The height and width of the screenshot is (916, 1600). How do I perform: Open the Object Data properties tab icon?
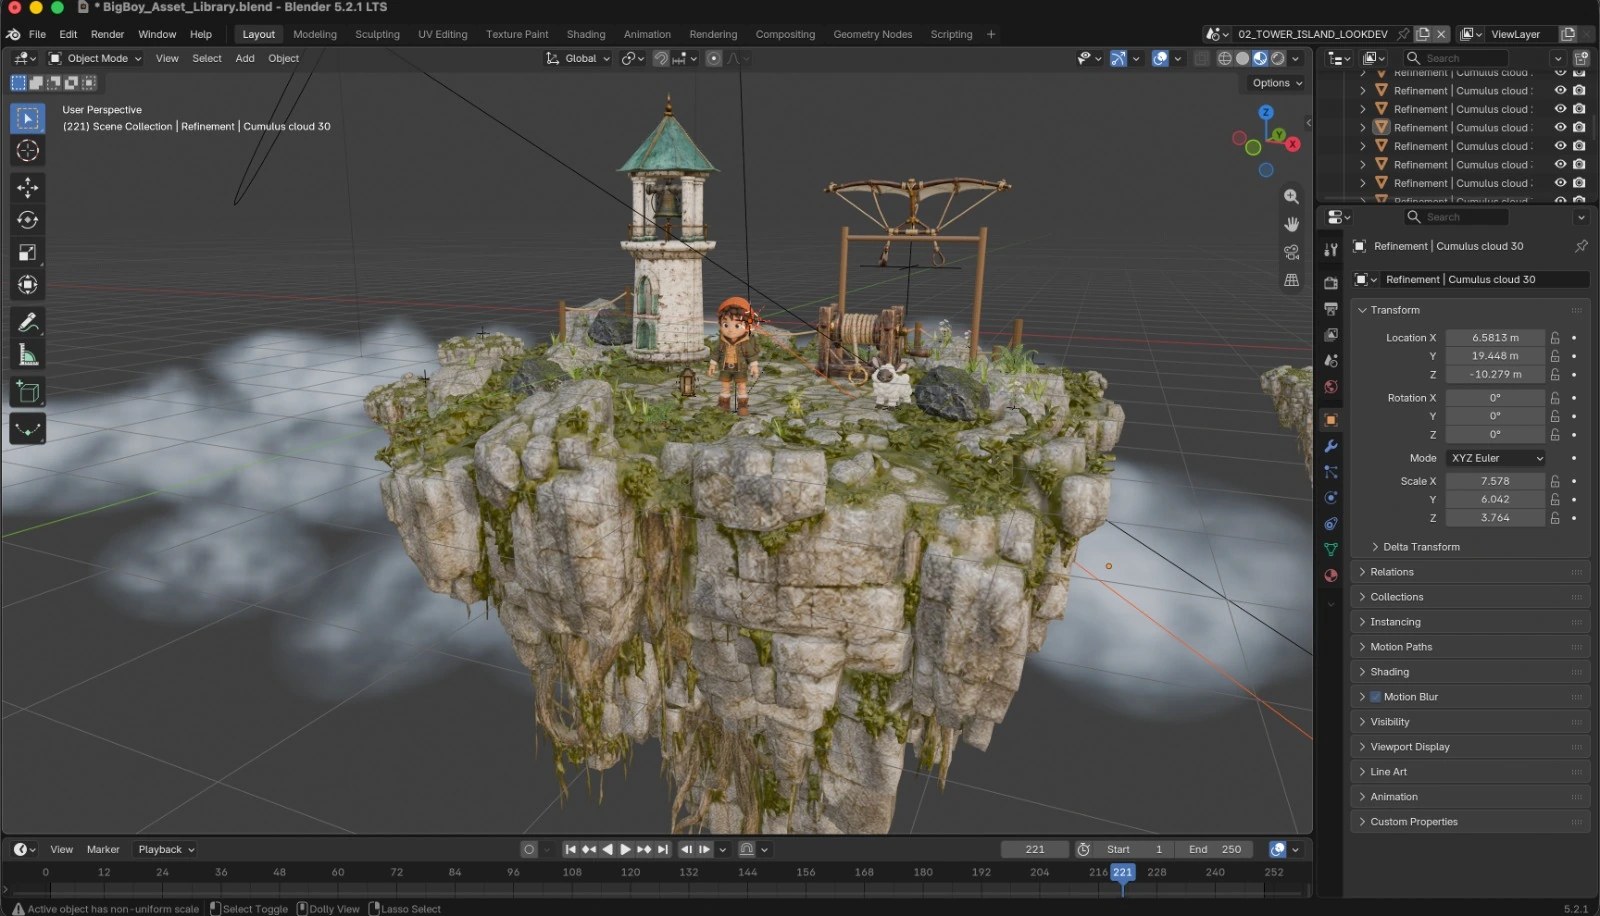(x=1331, y=549)
